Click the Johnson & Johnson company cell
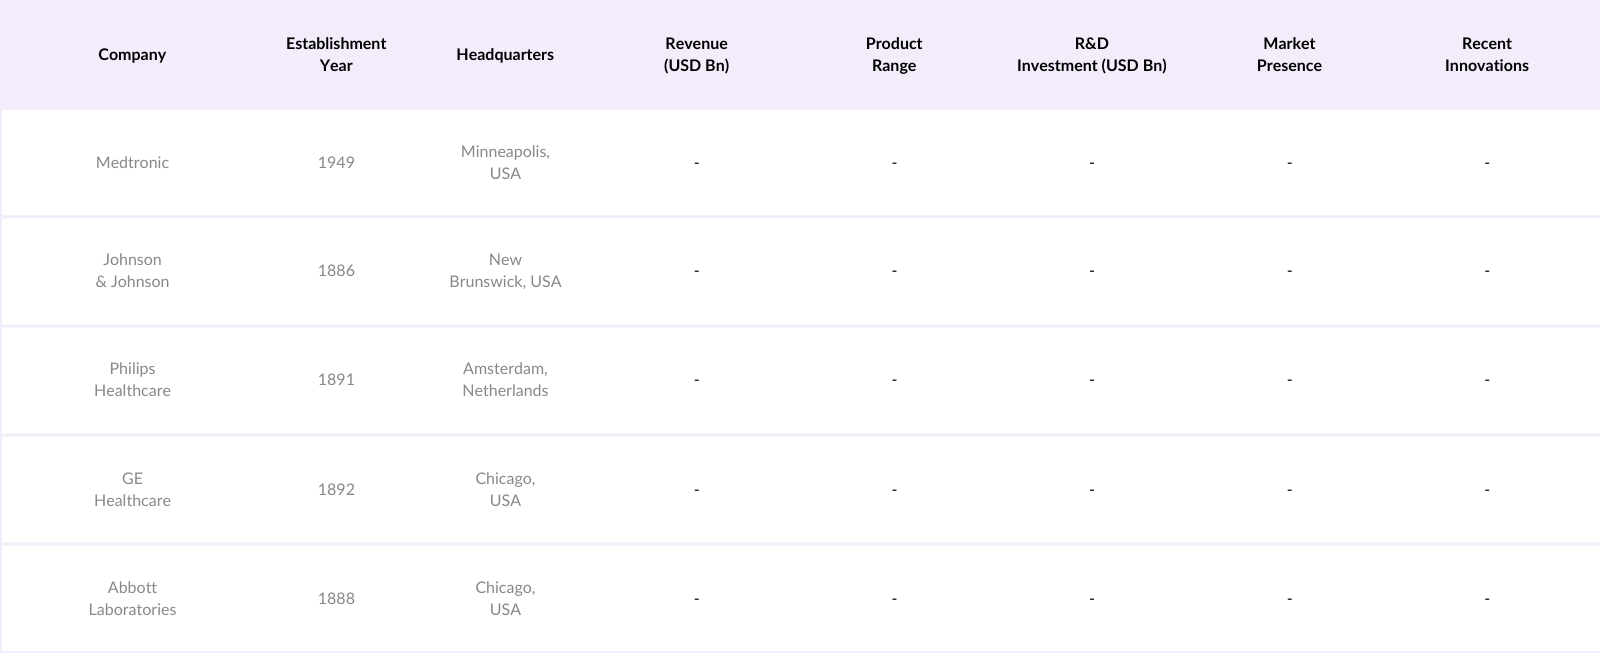 tap(132, 270)
